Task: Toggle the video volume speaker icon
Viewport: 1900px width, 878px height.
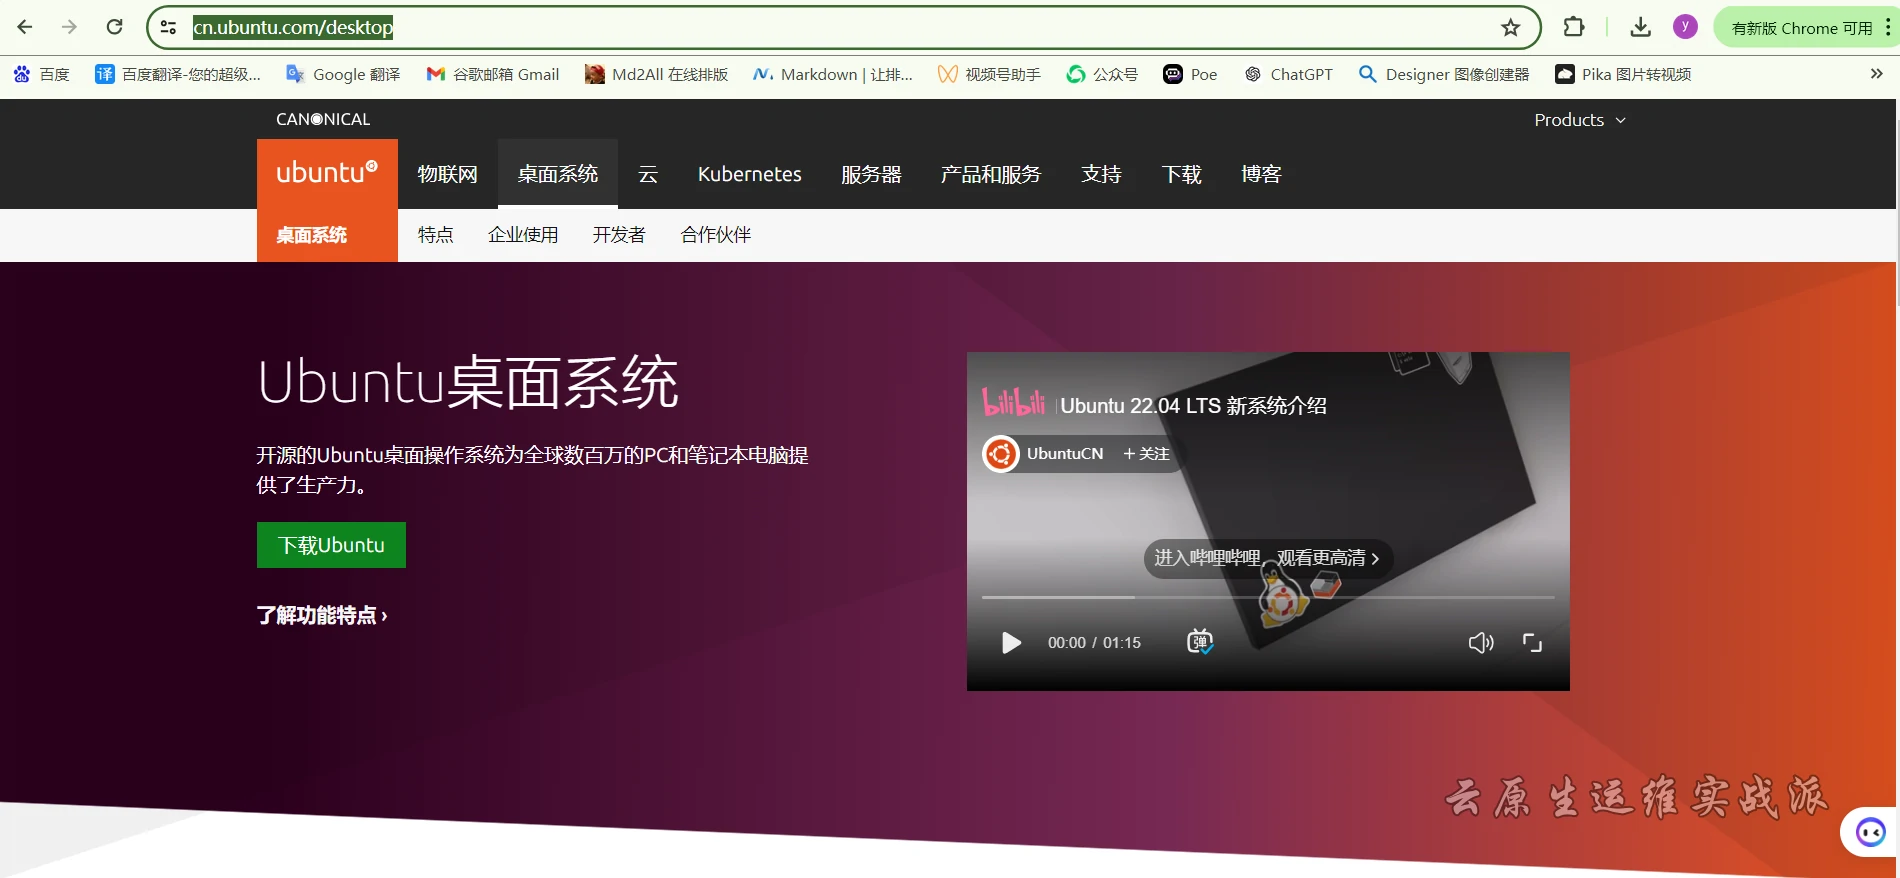Action: [x=1481, y=643]
